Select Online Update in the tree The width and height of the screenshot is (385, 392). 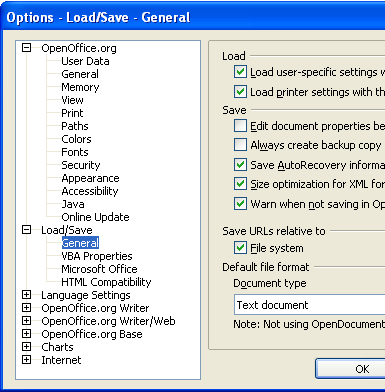[x=95, y=217]
